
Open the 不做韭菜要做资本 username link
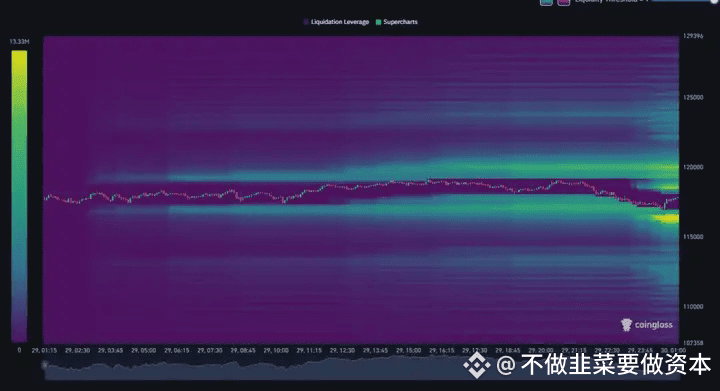pos(615,365)
